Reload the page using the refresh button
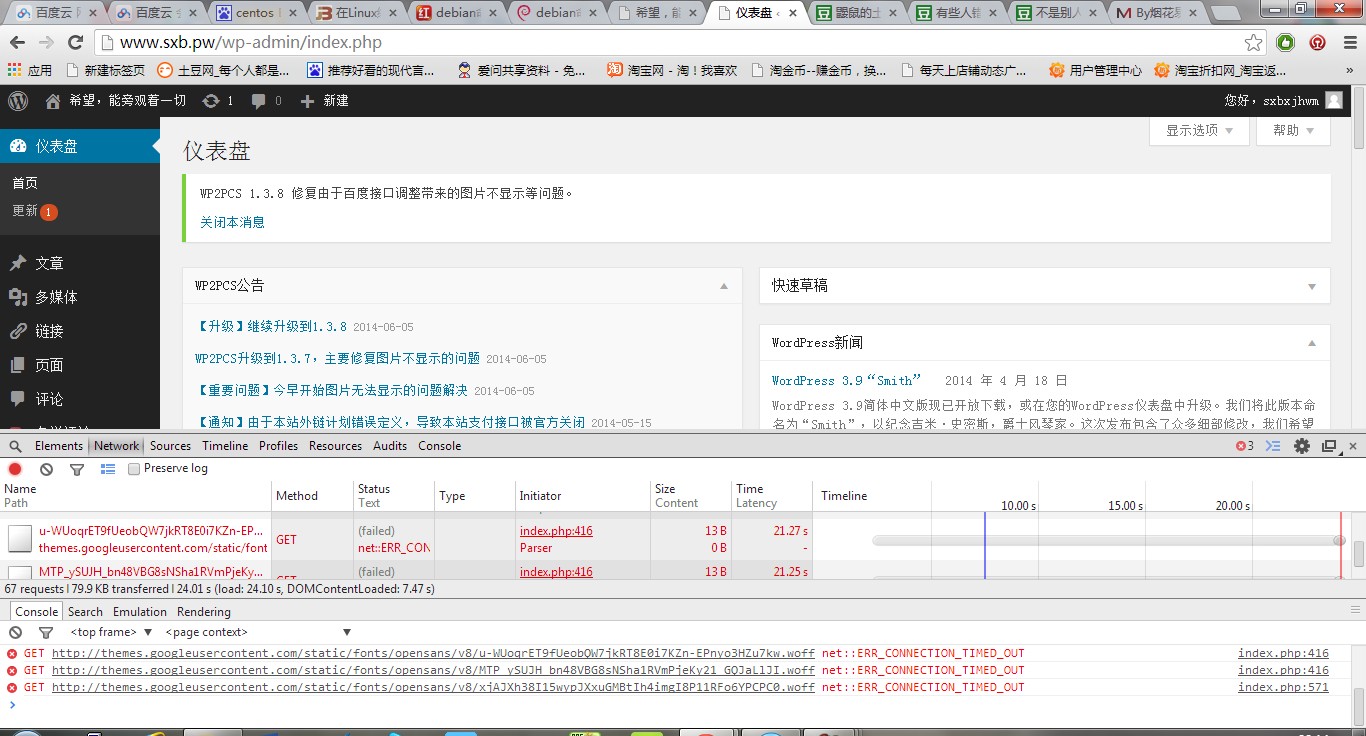Viewport: 1366px width, 736px height. (x=75, y=43)
